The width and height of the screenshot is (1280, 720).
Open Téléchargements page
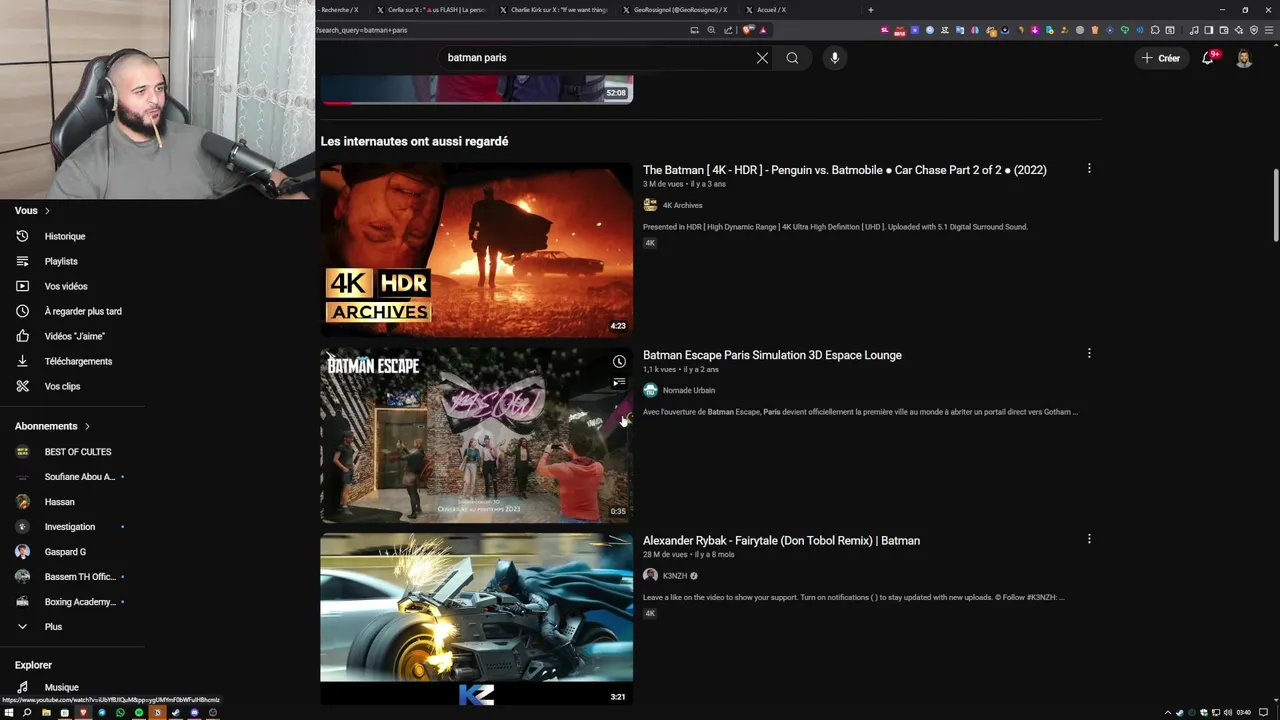[78, 361]
